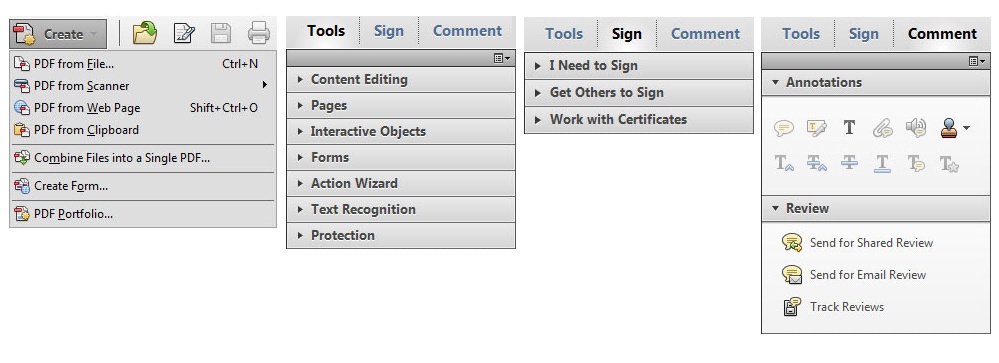Open the Stamp tool dropdown arrow
This screenshot has height=363, width=999.
click(x=967, y=129)
